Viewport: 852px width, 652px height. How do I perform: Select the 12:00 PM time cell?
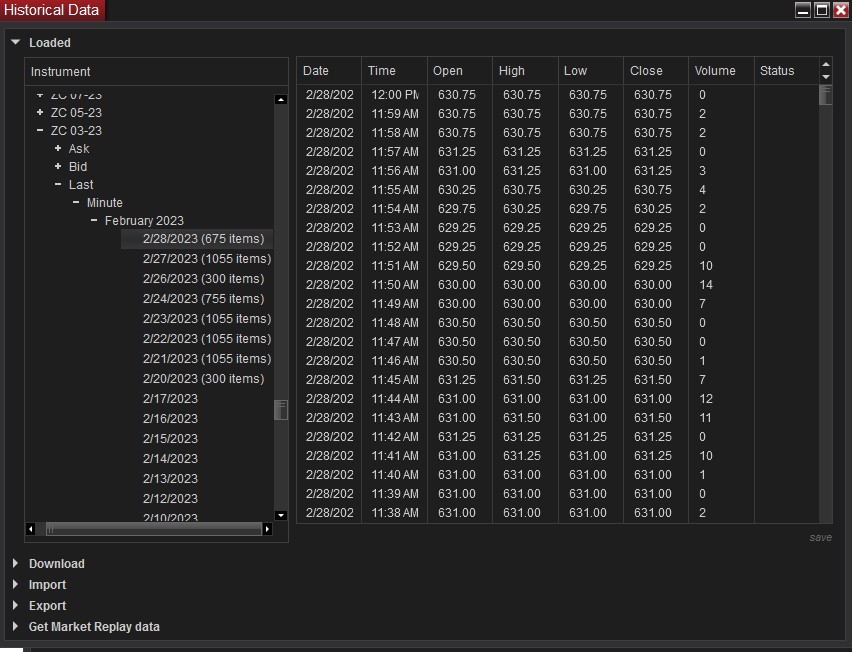pyautogui.click(x=395, y=95)
